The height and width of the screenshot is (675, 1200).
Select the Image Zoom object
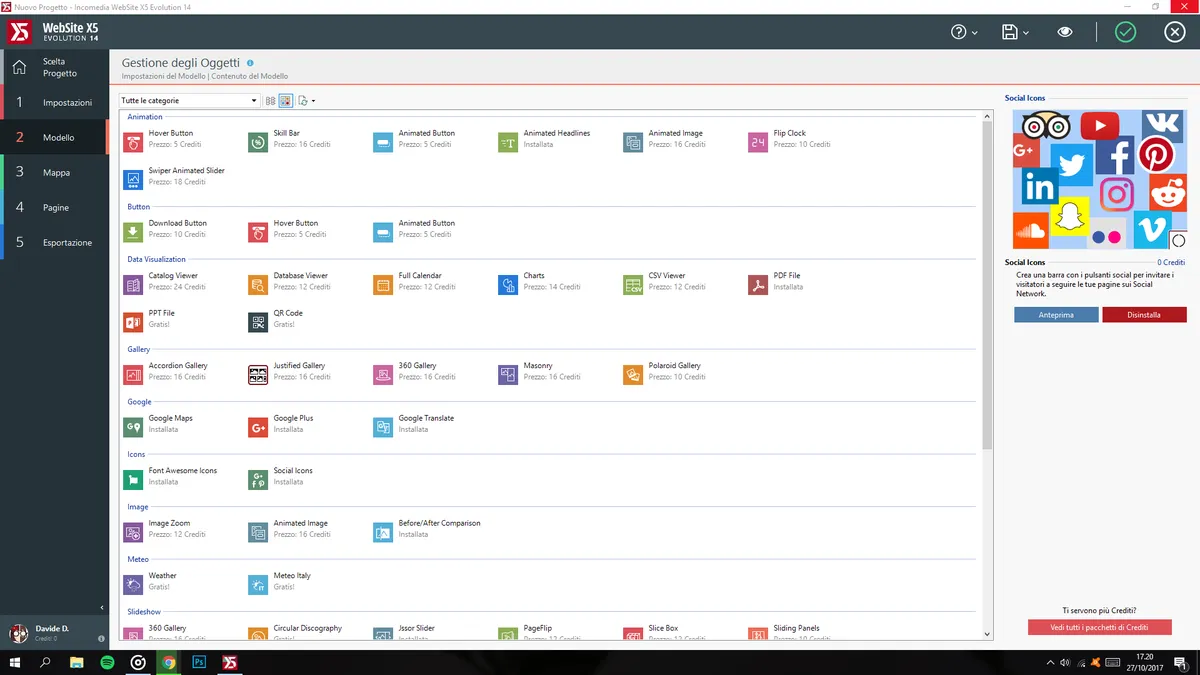[167, 529]
